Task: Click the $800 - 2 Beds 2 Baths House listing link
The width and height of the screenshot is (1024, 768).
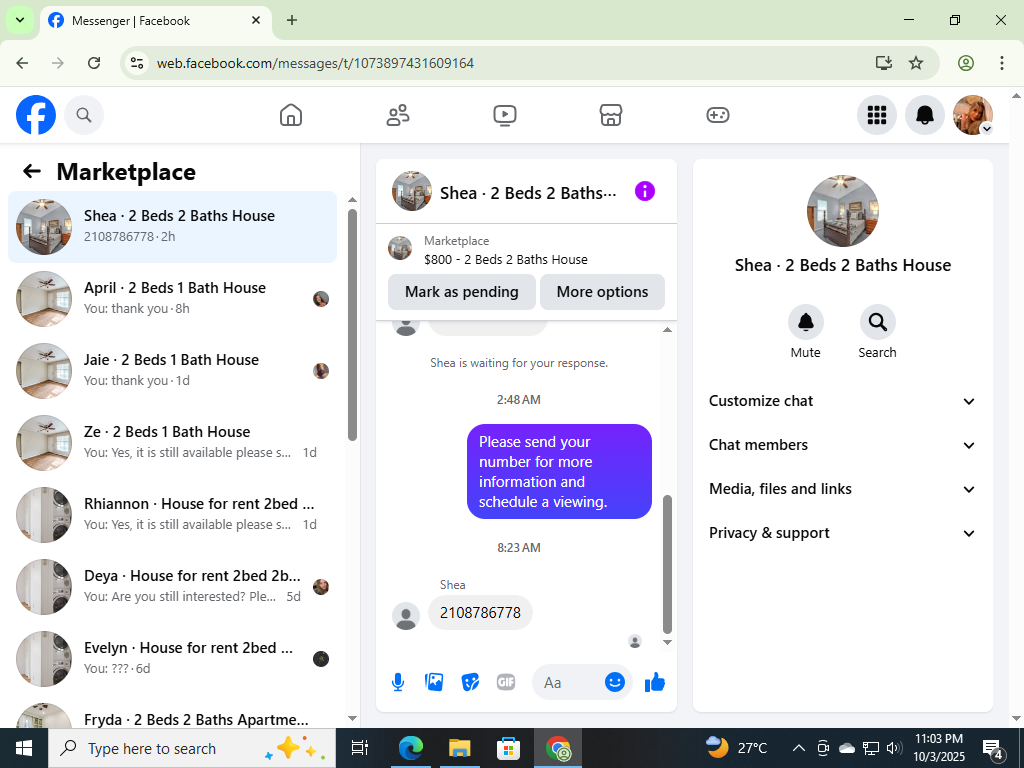Action: pyautogui.click(x=505, y=259)
